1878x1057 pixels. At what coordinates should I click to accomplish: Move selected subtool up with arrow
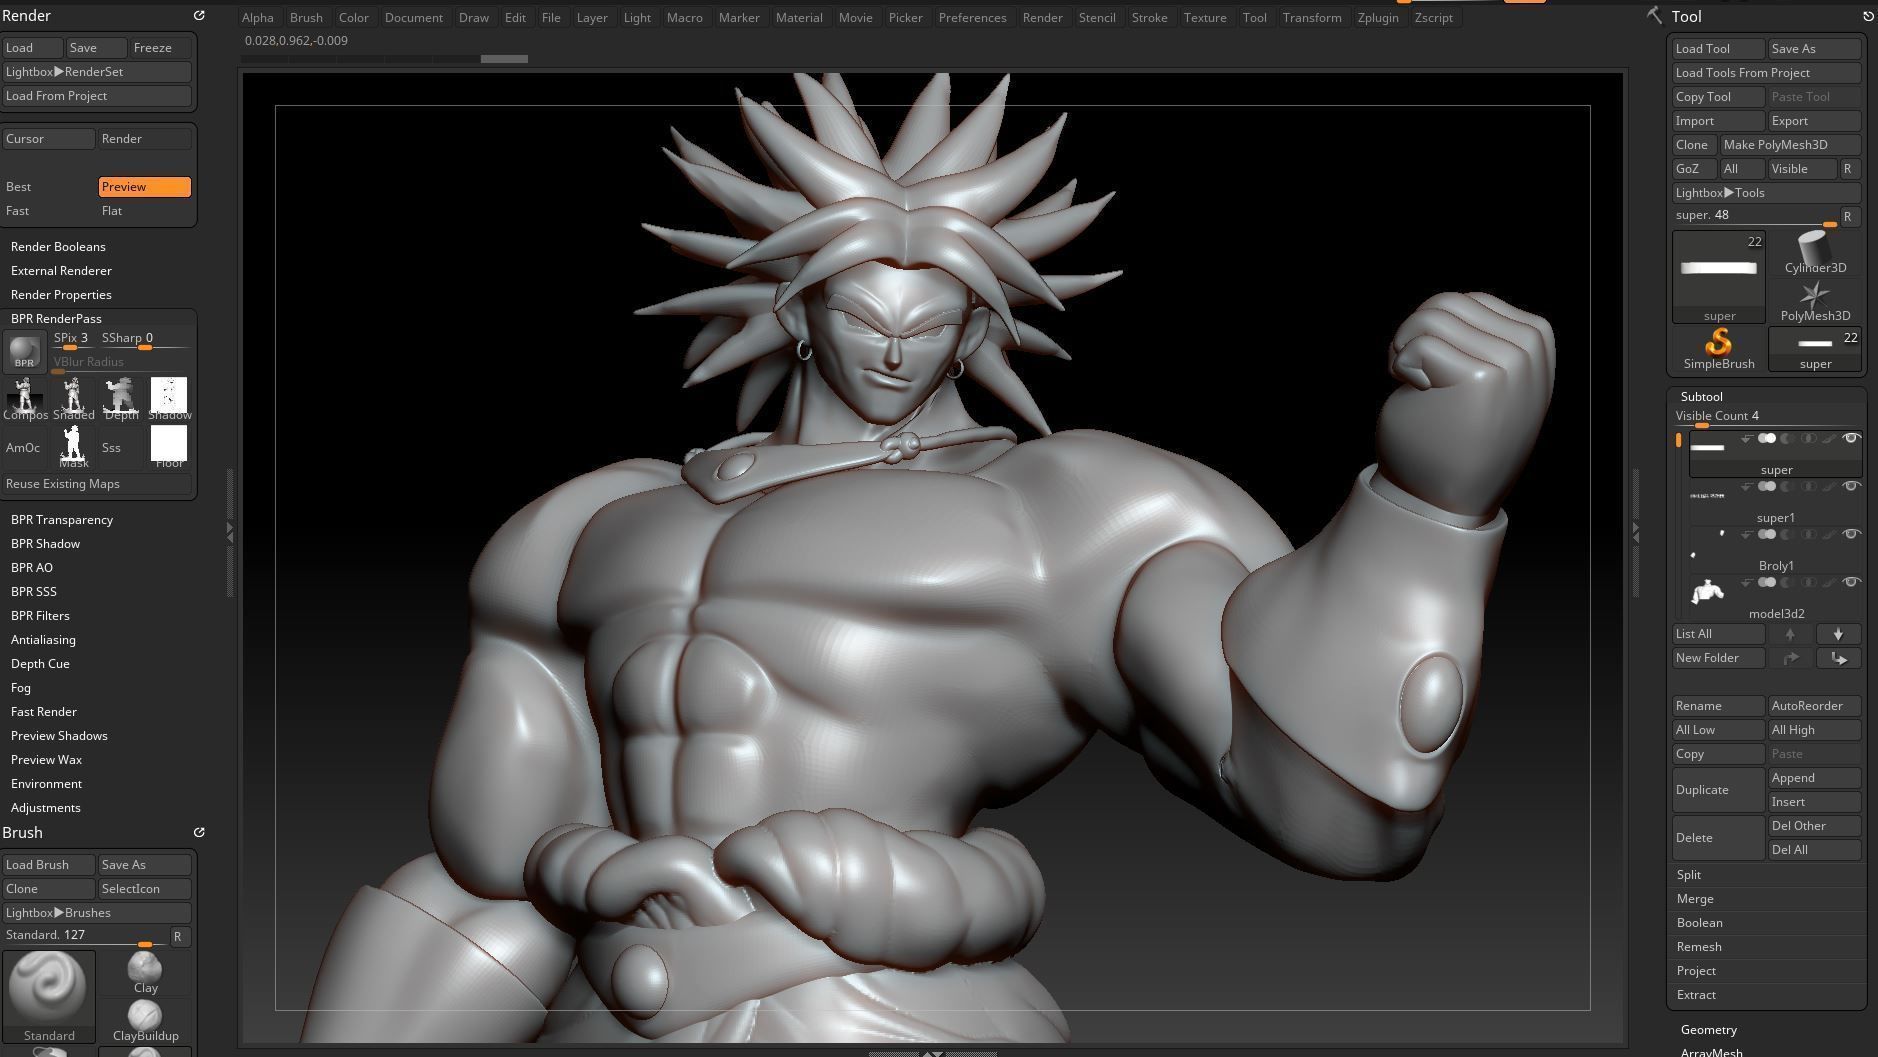[x=1790, y=634]
